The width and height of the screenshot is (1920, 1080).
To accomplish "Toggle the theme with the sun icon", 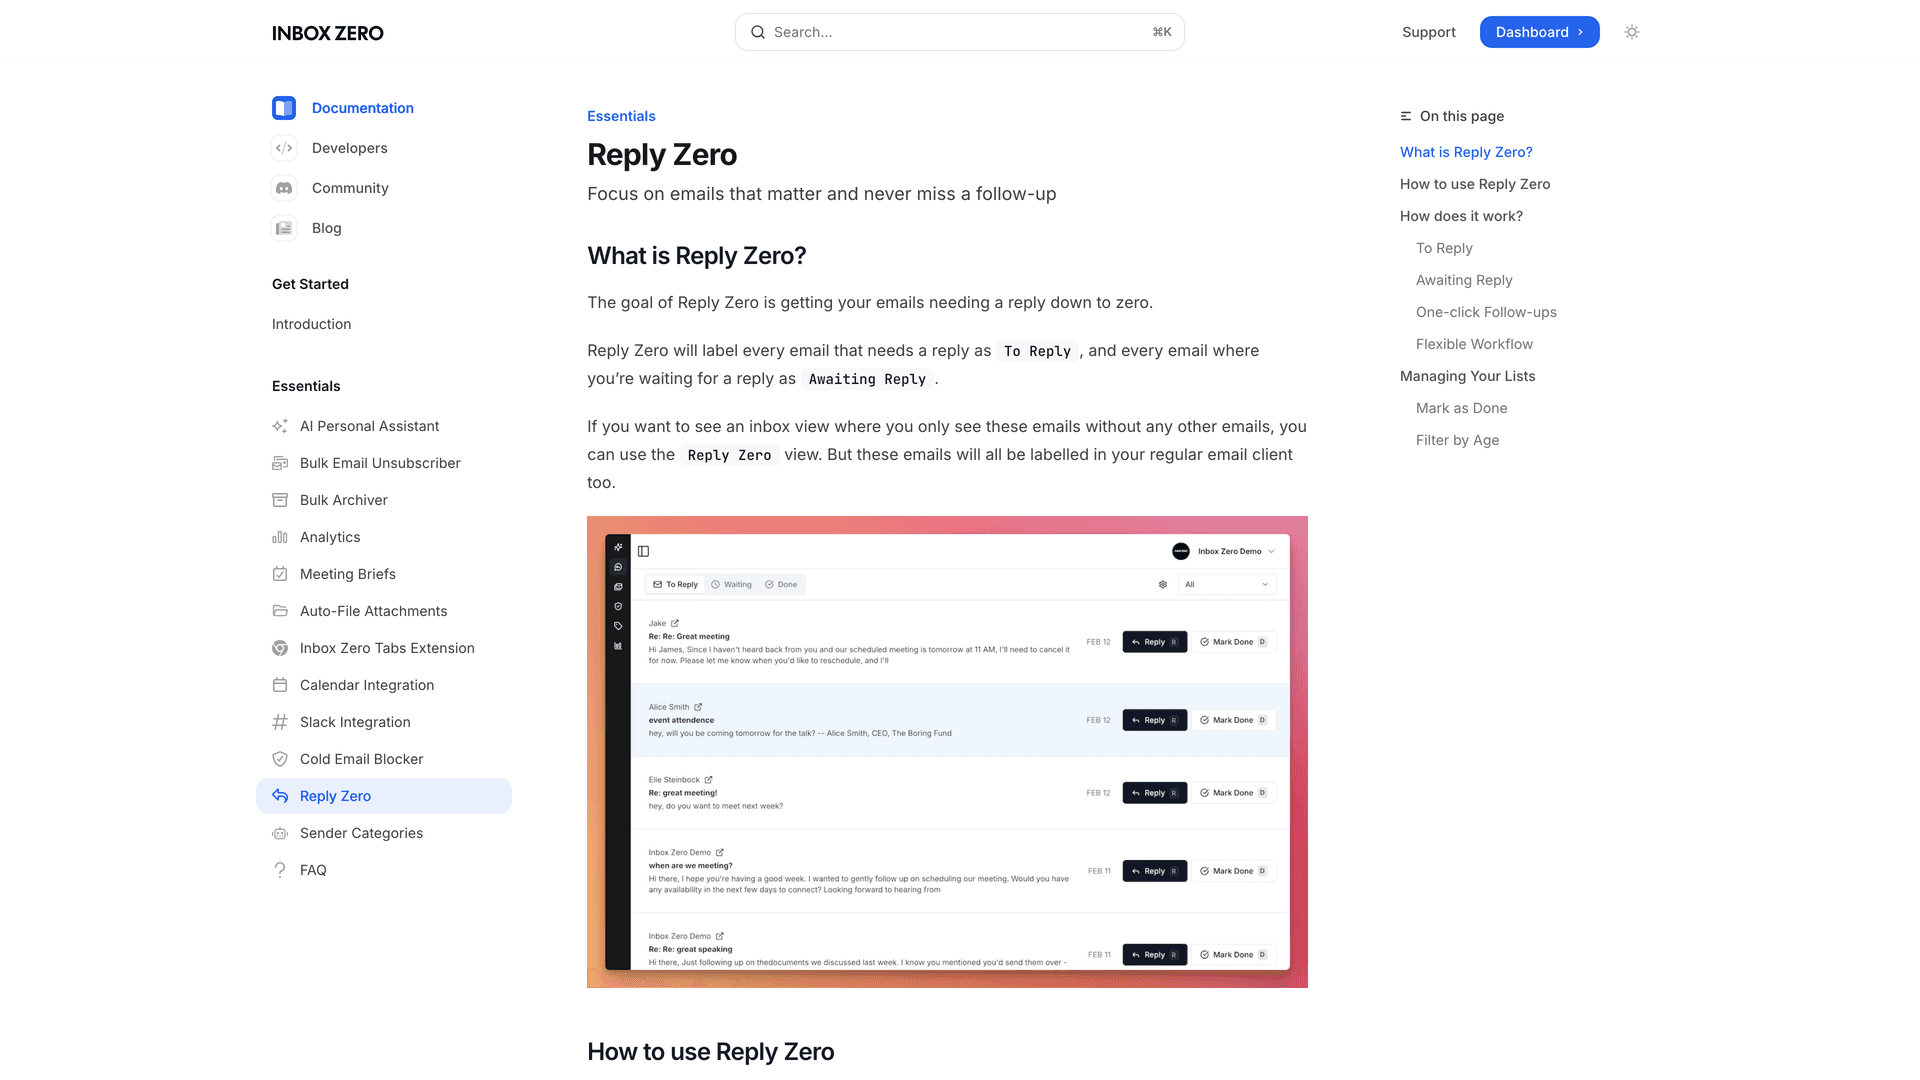I will (1631, 31).
